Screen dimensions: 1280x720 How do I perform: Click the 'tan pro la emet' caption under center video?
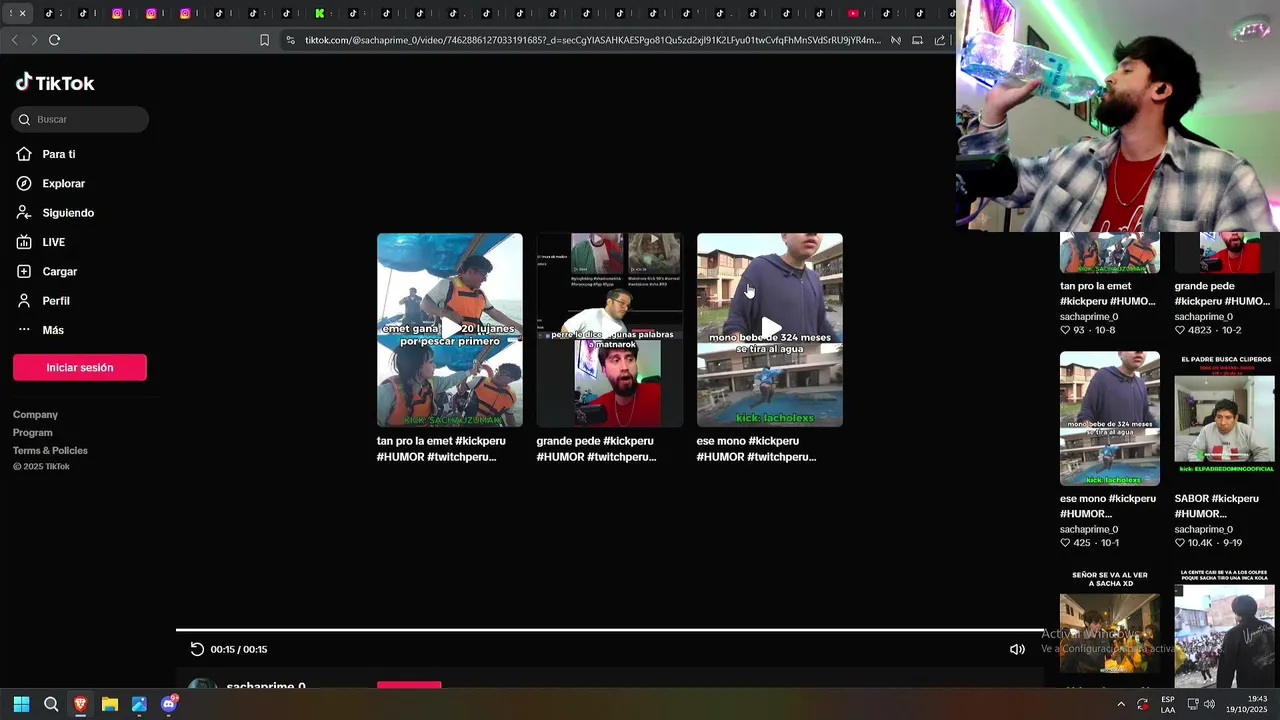pyautogui.click(x=441, y=449)
